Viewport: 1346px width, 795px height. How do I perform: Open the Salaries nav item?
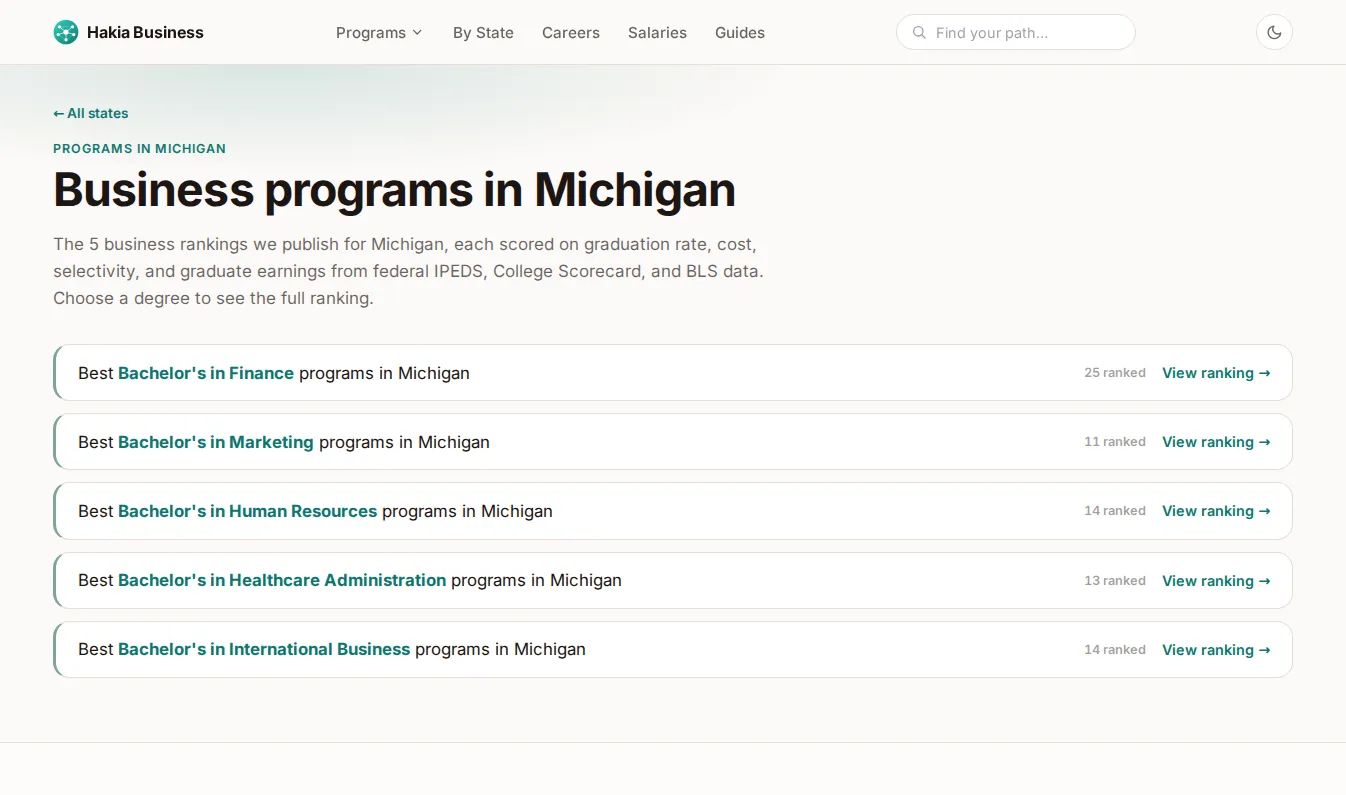click(x=657, y=32)
